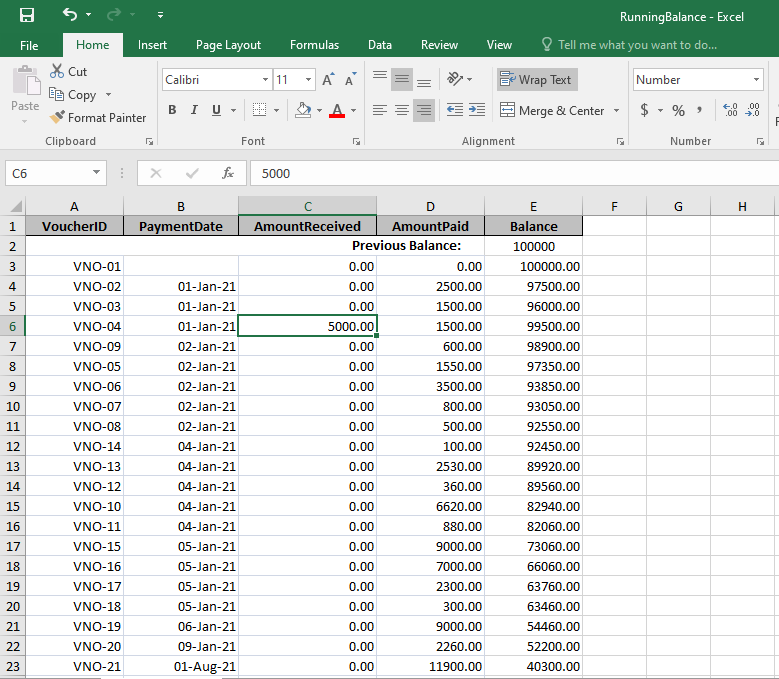Increase font size with the larger A
The height and width of the screenshot is (679, 779).
click(328, 79)
